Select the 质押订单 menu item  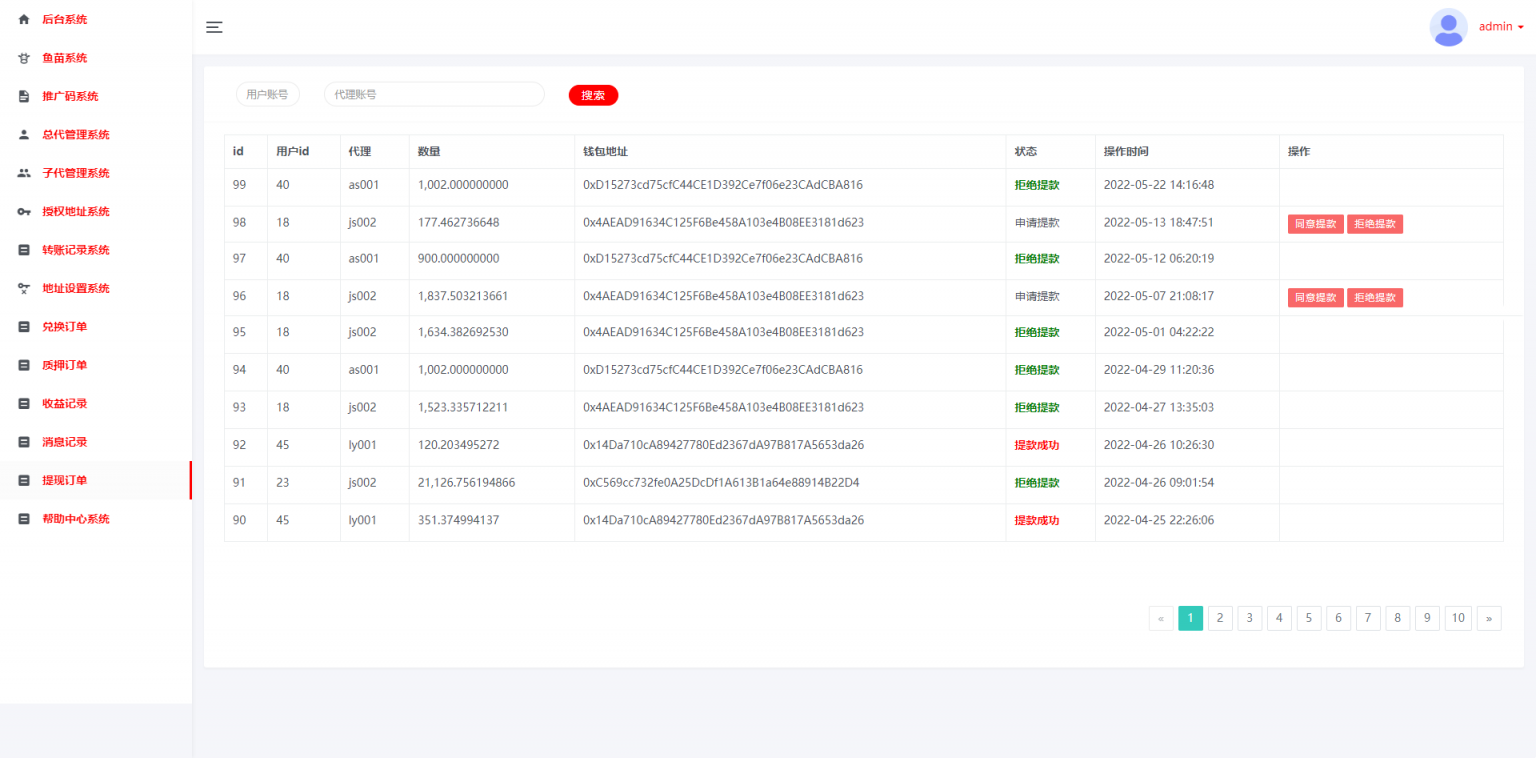point(64,365)
